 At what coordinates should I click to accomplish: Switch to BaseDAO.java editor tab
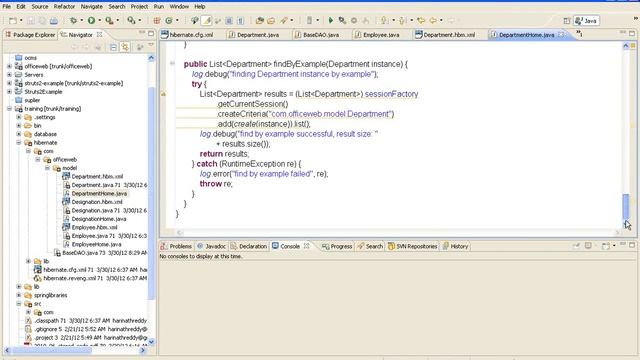point(317,35)
